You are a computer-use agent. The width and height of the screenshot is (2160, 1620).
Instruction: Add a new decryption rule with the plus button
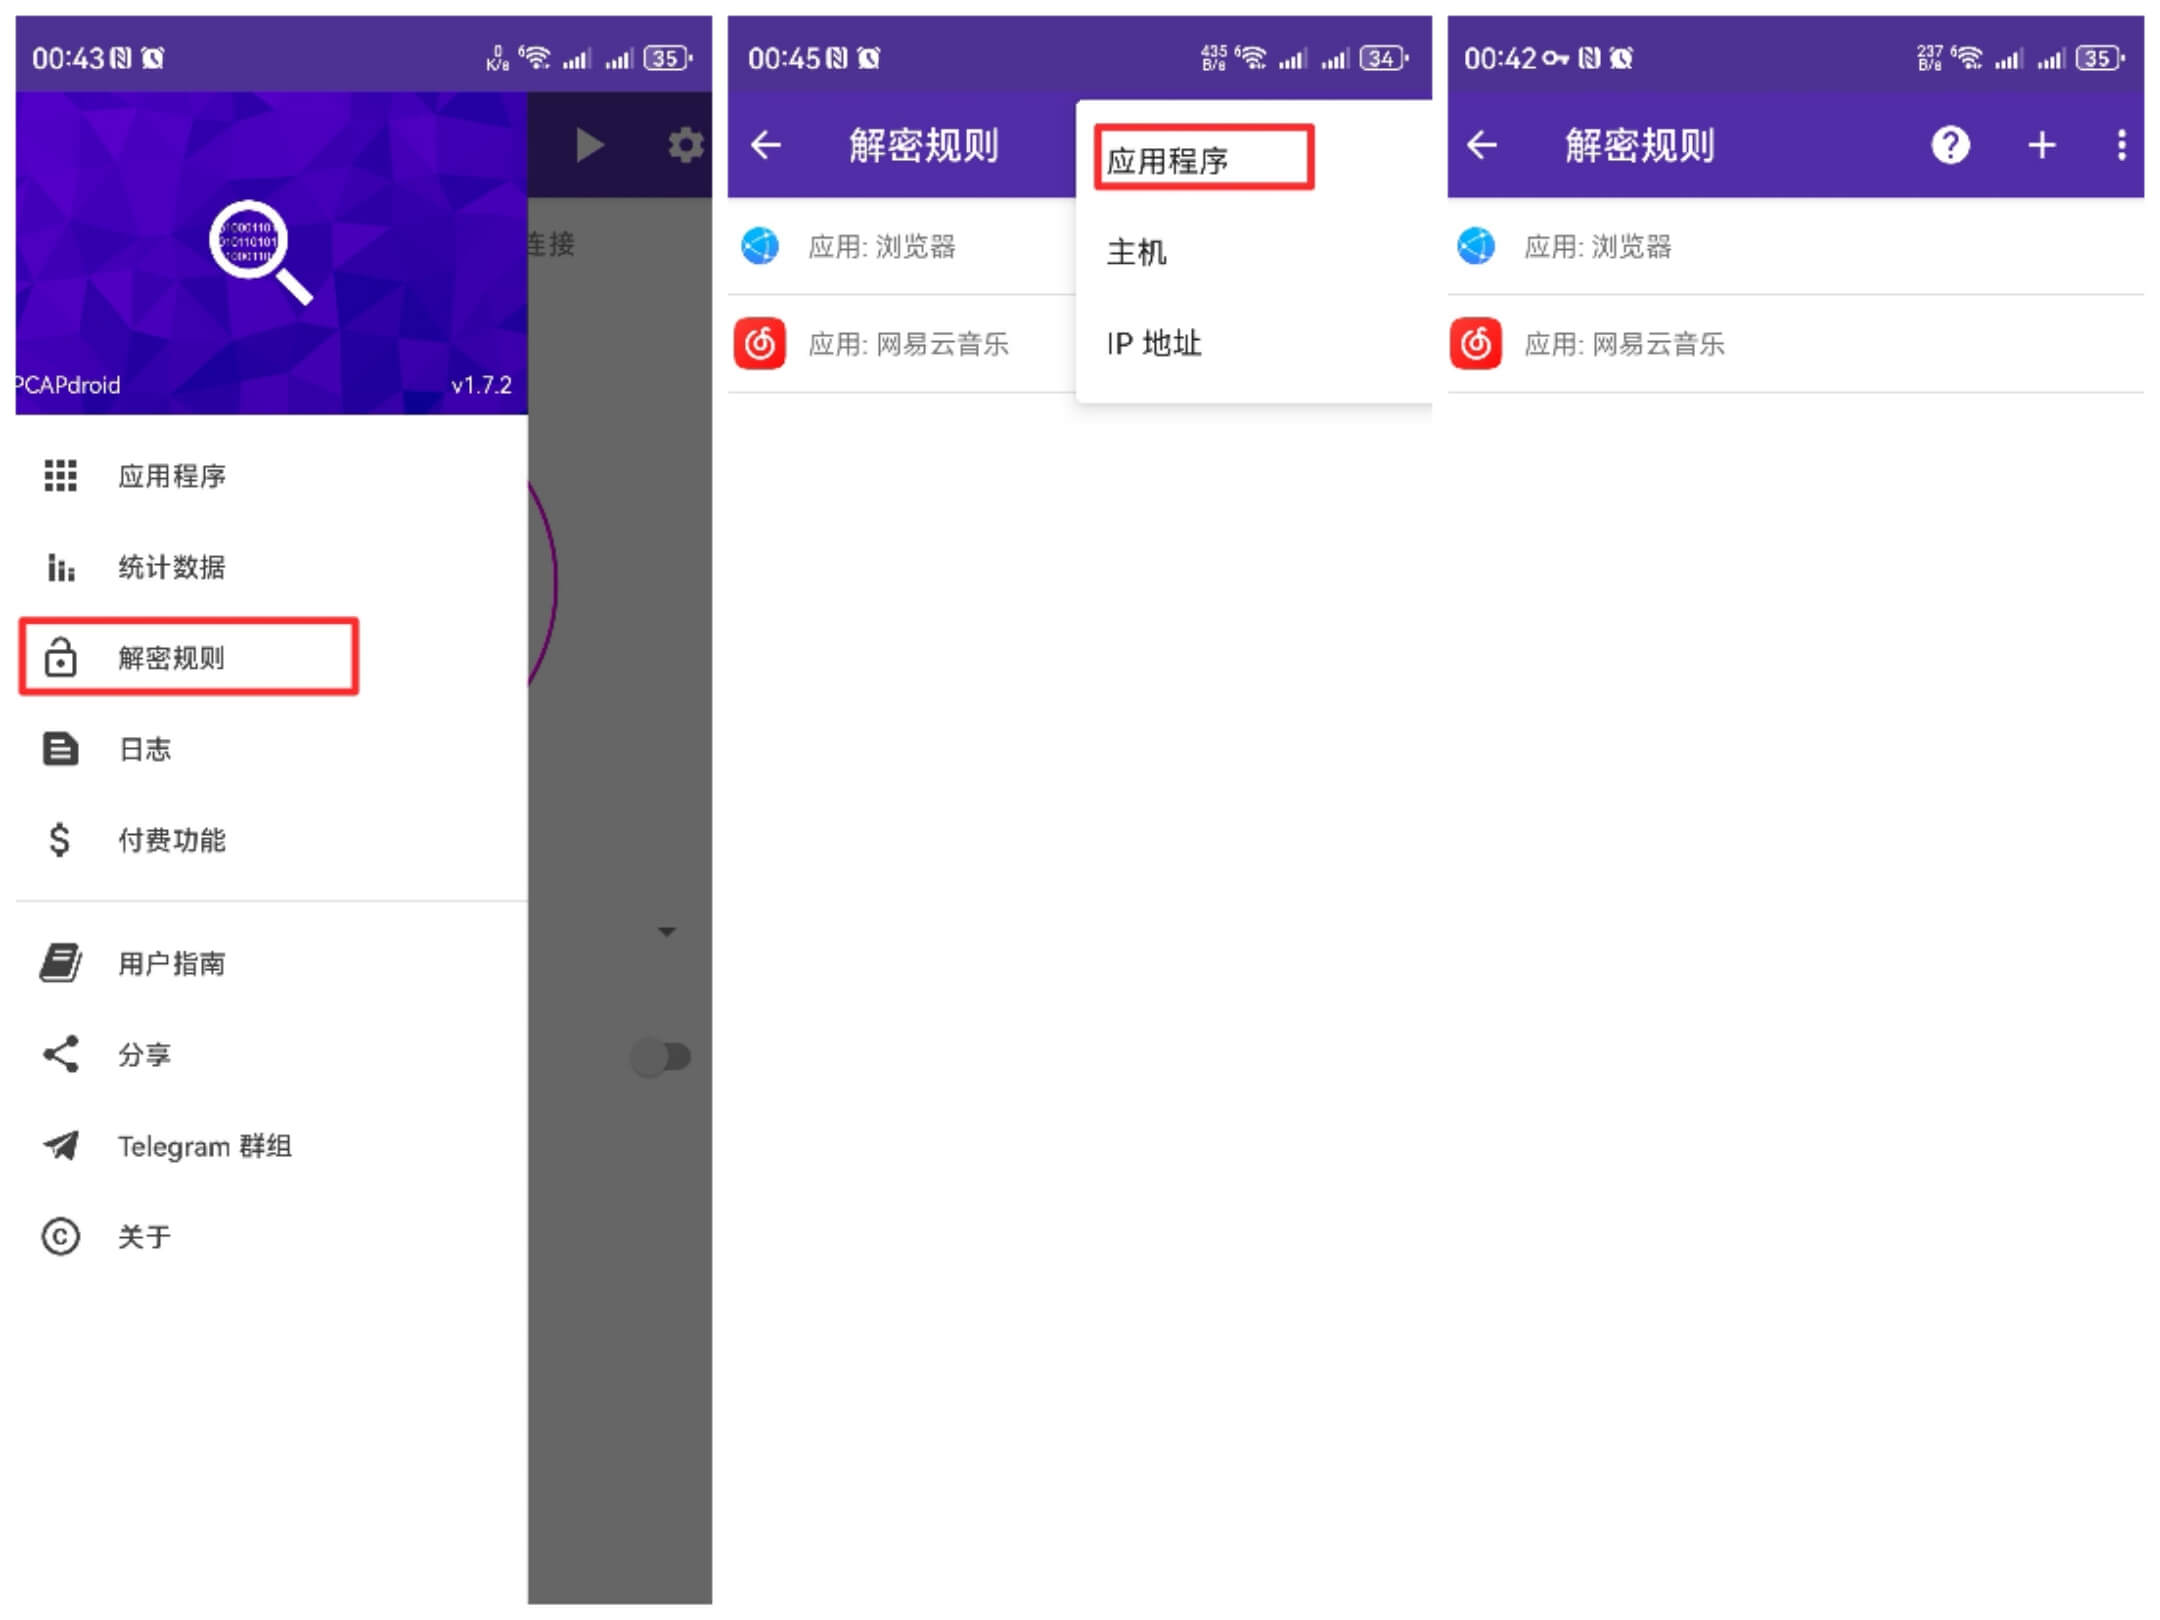point(2040,145)
